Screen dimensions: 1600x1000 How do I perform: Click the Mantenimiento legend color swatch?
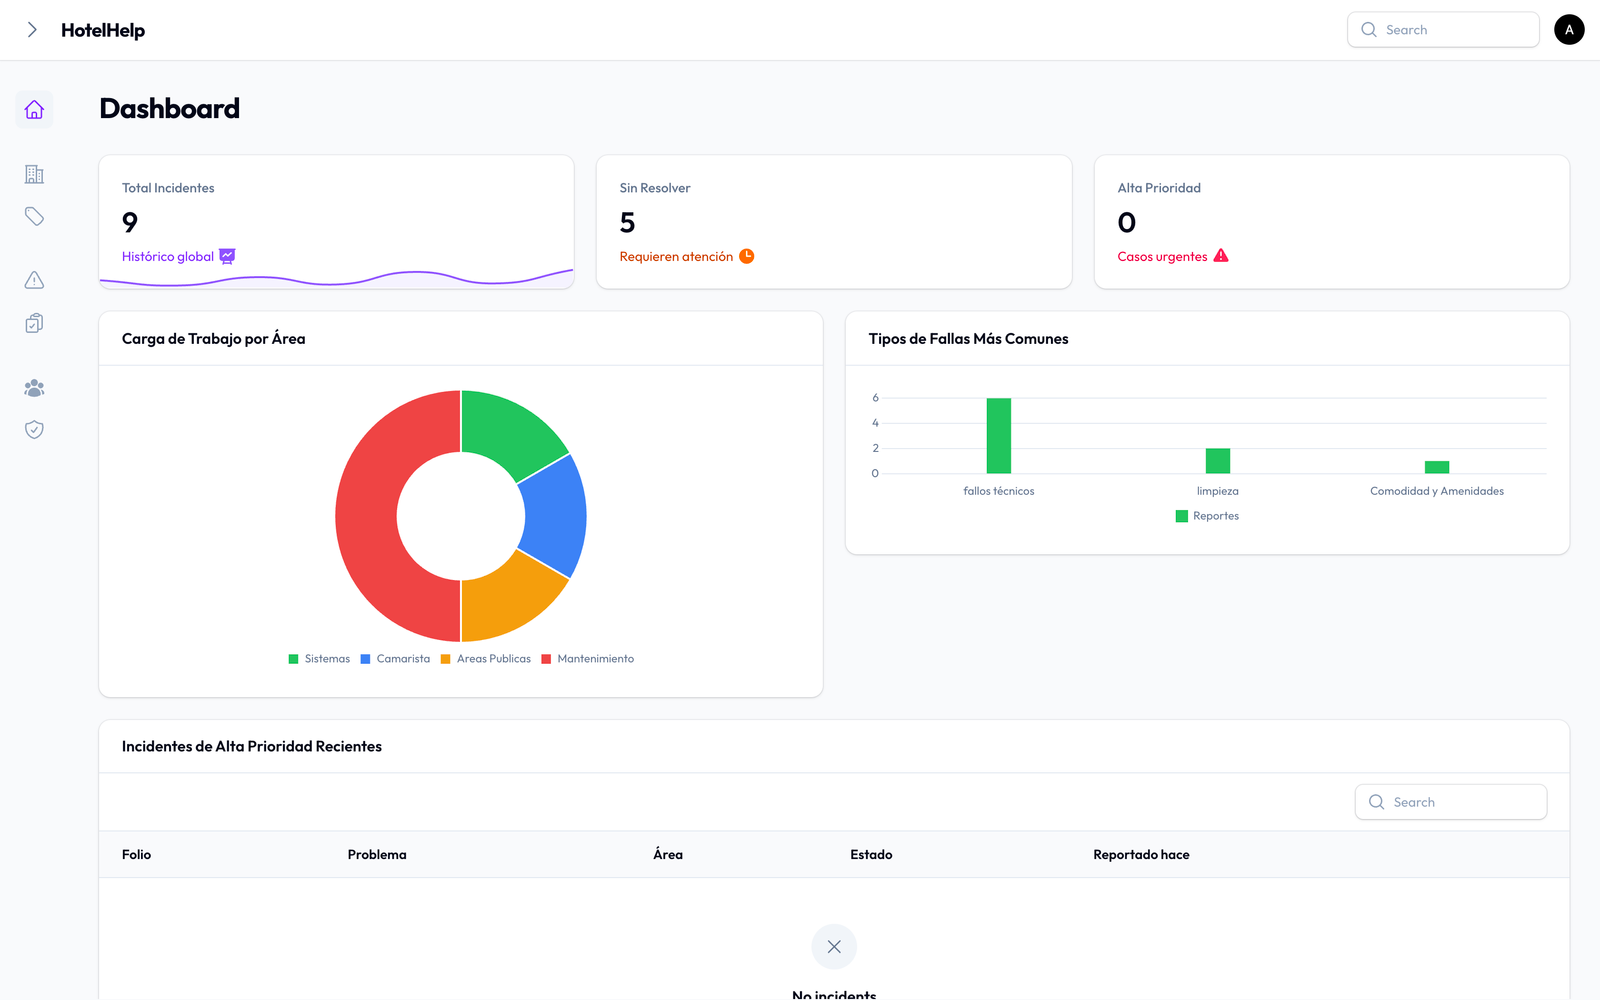(x=547, y=659)
